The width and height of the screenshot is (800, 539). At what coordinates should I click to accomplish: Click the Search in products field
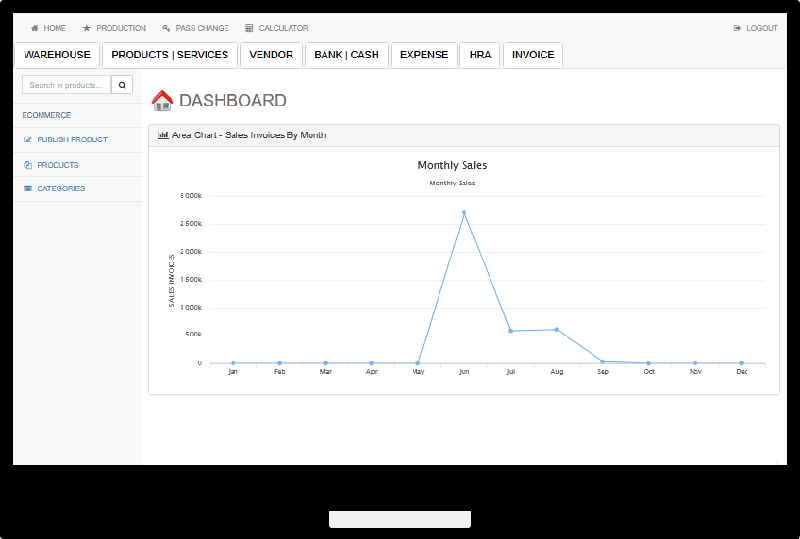(x=66, y=85)
